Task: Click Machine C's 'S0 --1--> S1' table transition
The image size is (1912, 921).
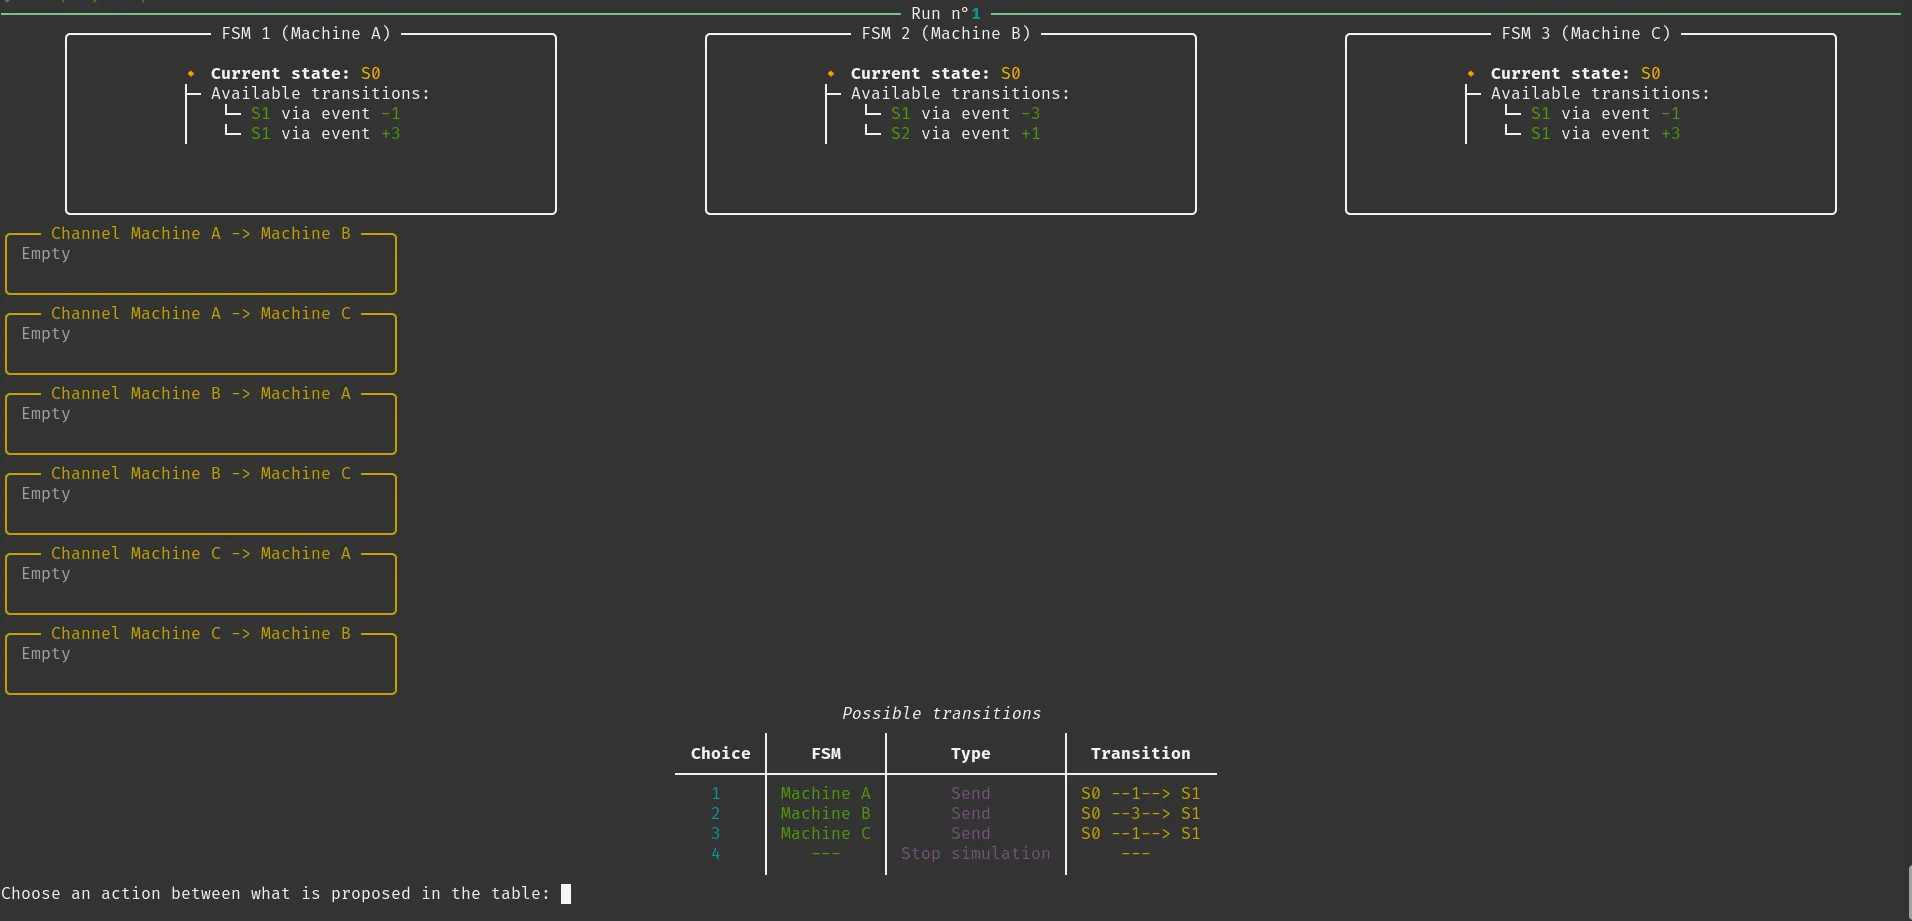Action: click(x=1140, y=834)
